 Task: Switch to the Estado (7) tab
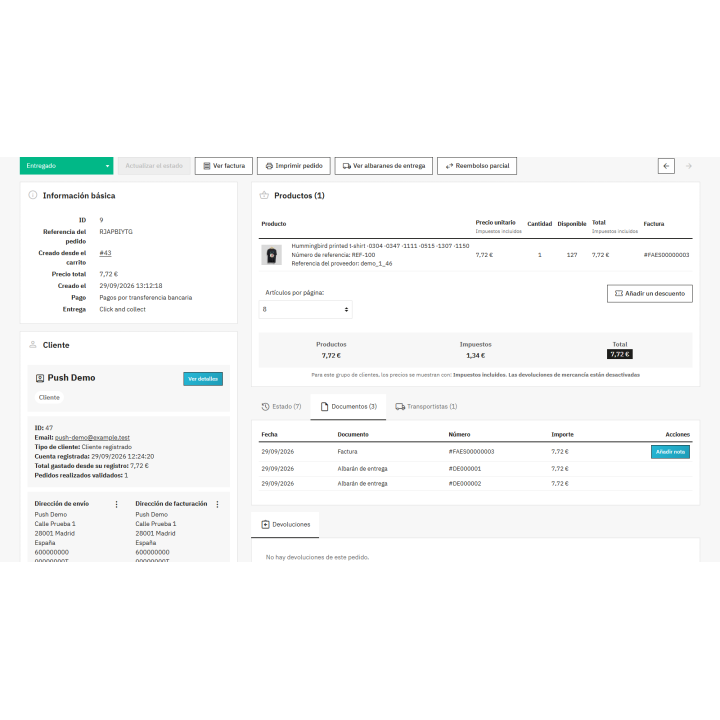pos(281,406)
